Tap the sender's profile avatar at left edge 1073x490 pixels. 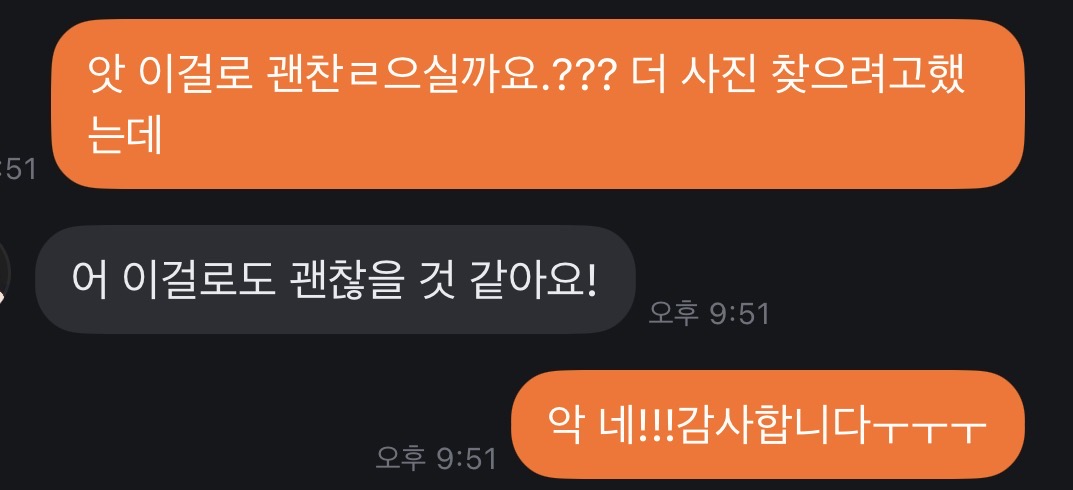tap(4, 274)
